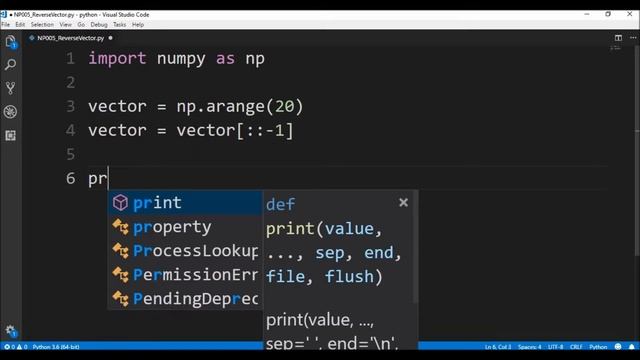
Task: Open the Manage gear icon
Action: [11, 331]
